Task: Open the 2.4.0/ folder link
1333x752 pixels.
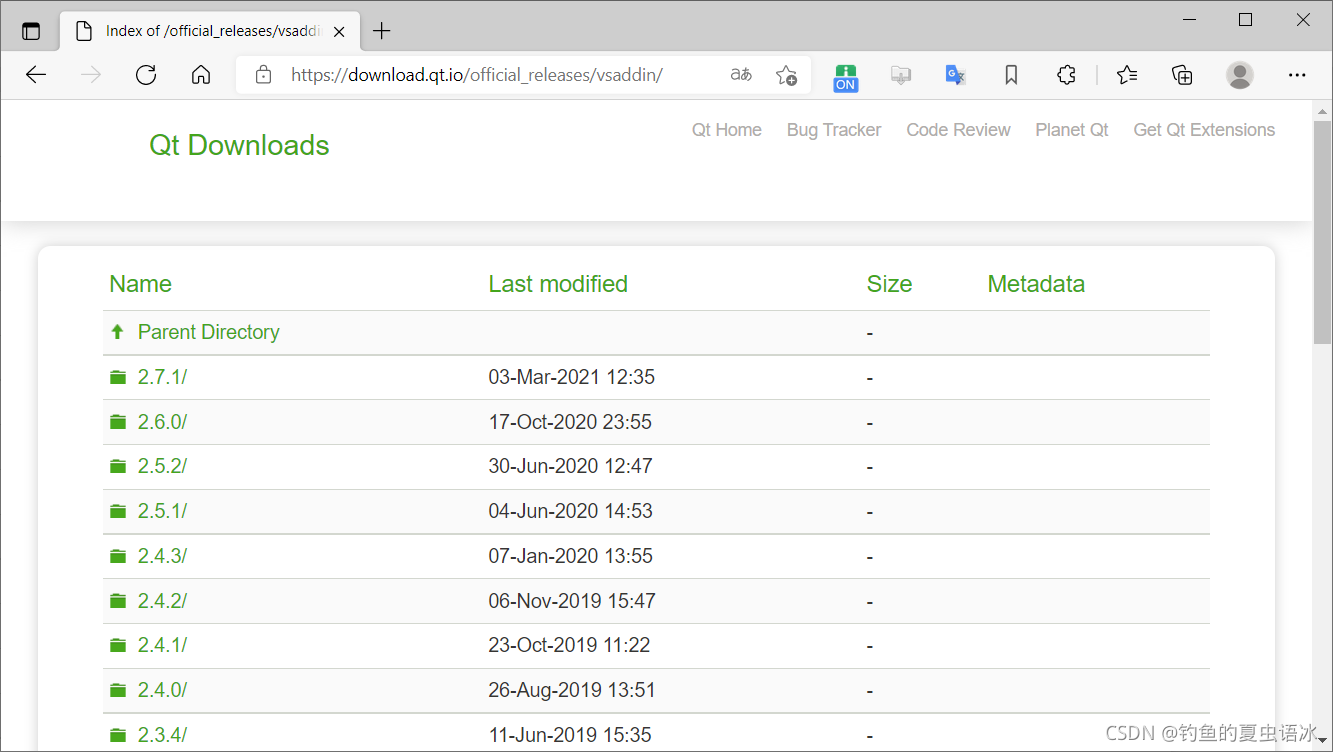Action: point(162,690)
